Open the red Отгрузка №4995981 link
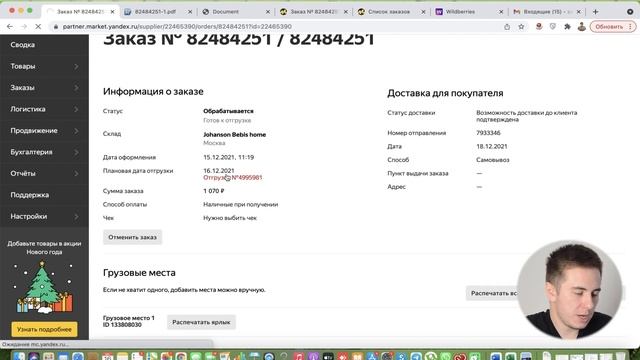 click(x=233, y=178)
